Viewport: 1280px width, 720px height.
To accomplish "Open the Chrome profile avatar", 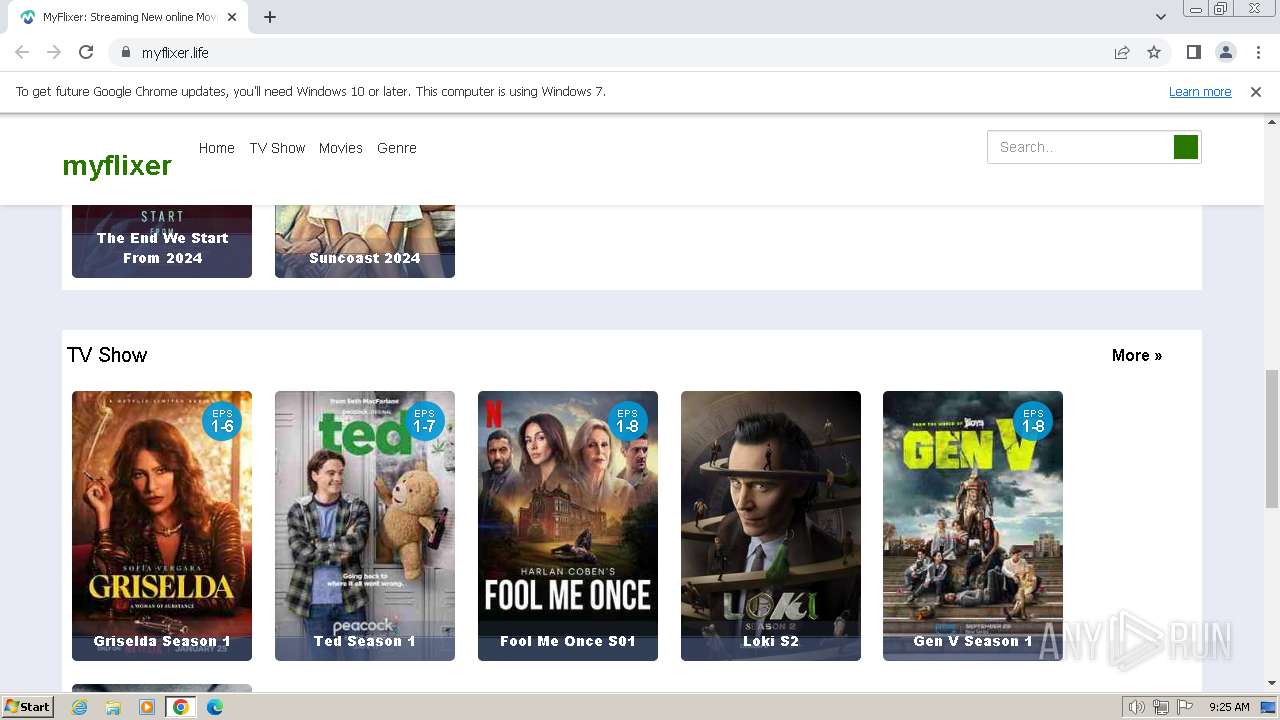I will (x=1225, y=52).
